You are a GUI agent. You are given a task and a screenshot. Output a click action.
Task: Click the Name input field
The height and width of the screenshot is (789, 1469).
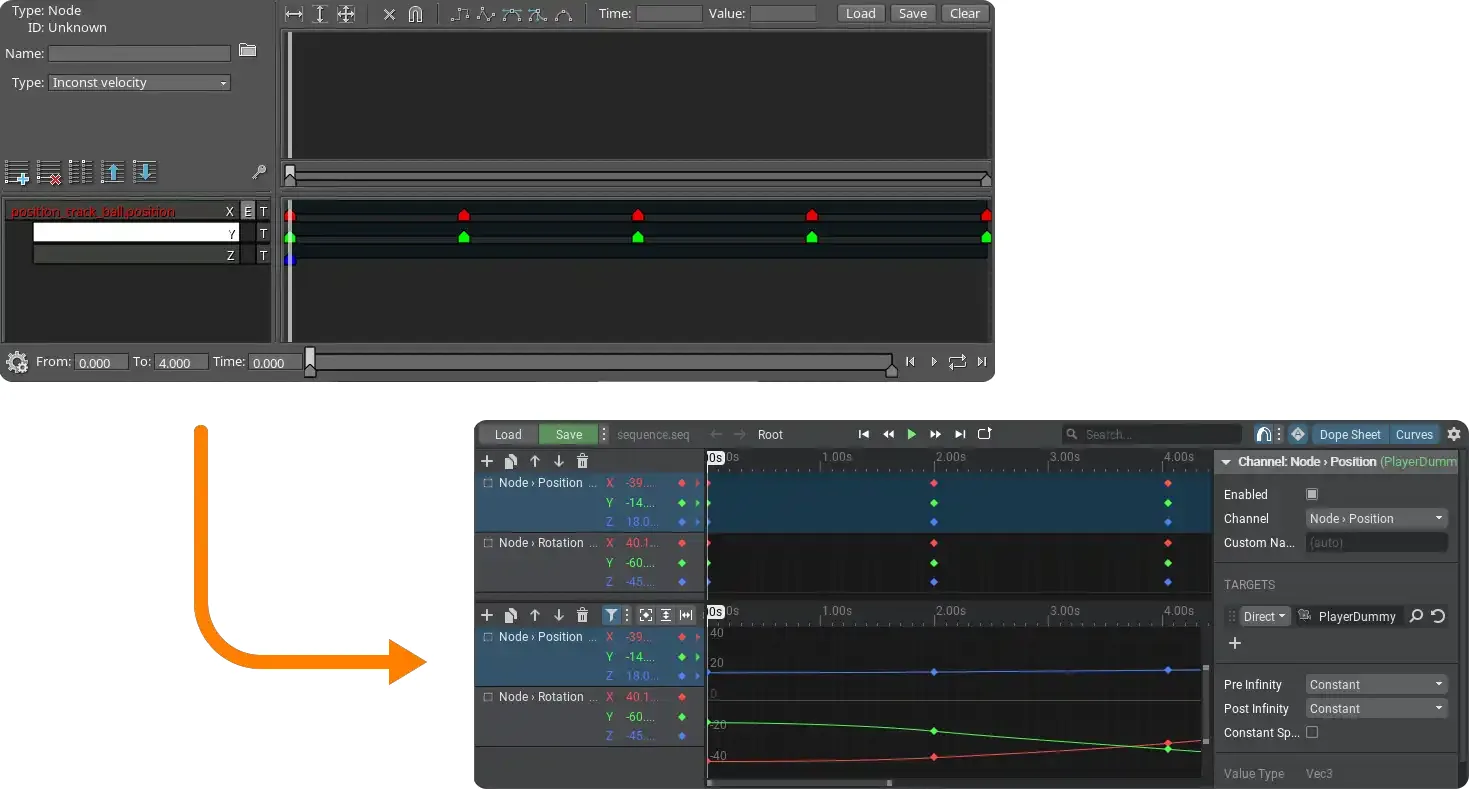click(x=139, y=53)
